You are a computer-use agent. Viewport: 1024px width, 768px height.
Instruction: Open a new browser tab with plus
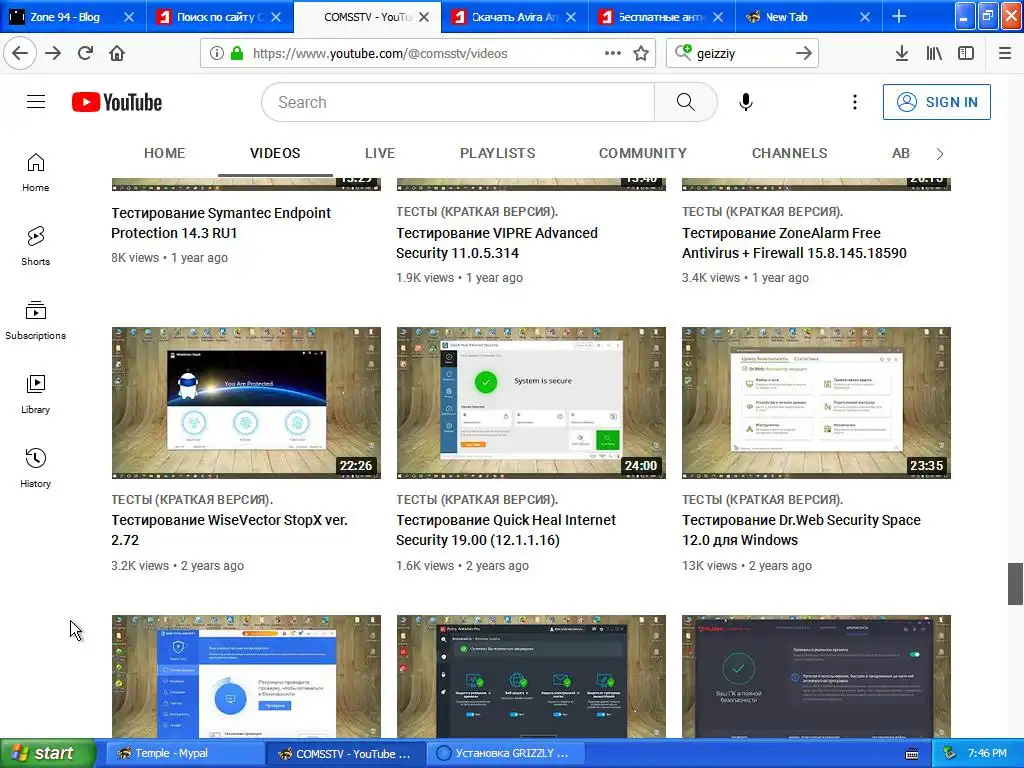point(899,16)
